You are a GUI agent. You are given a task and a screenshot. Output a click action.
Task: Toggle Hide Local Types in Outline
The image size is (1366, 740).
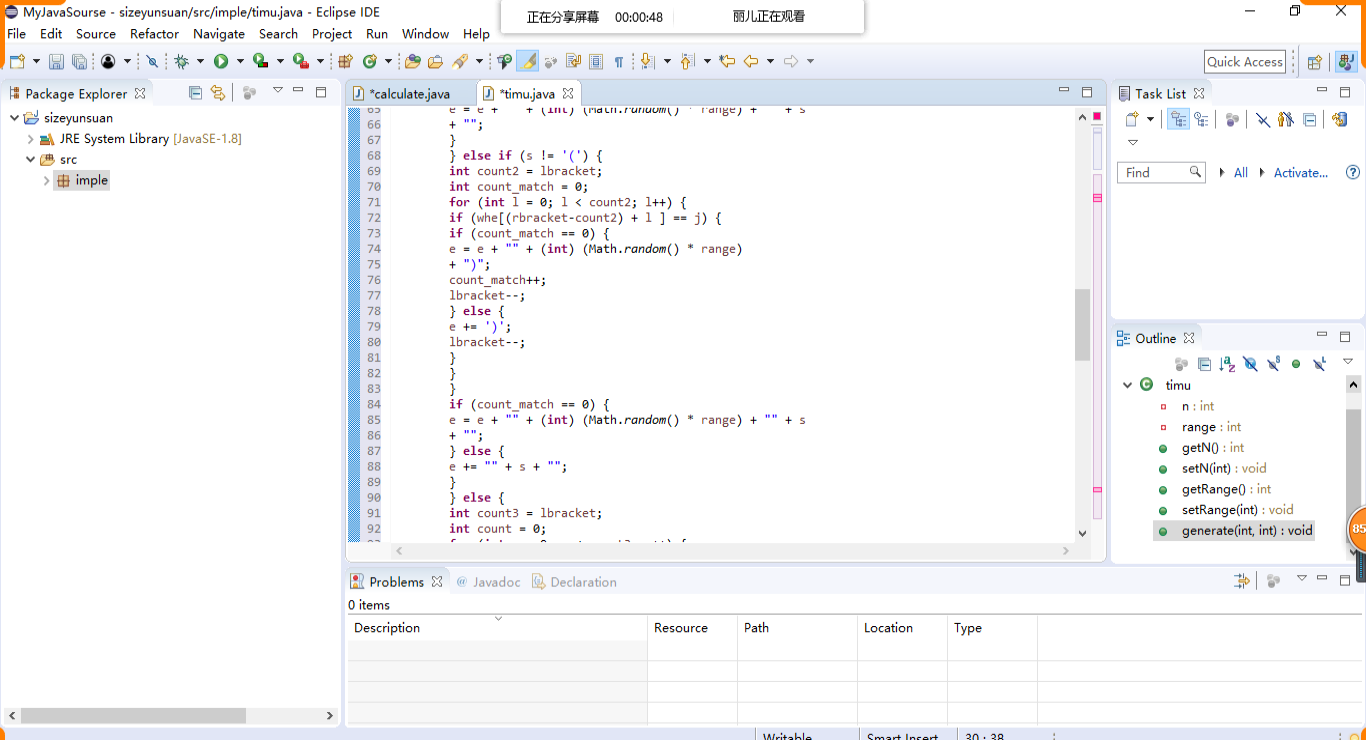pos(1319,364)
